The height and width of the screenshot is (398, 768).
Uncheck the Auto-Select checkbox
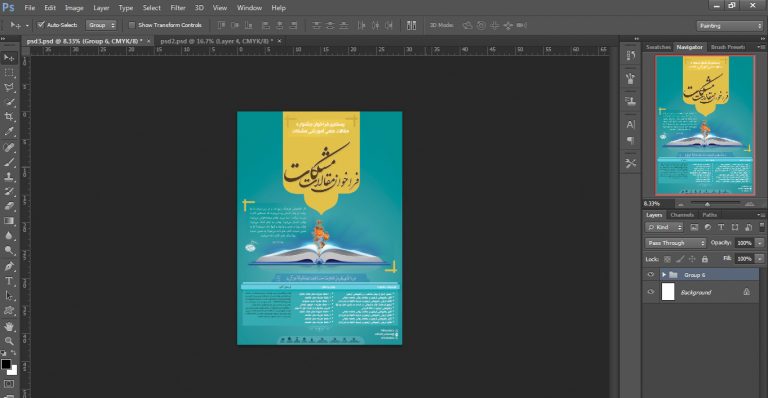(x=41, y=24)
